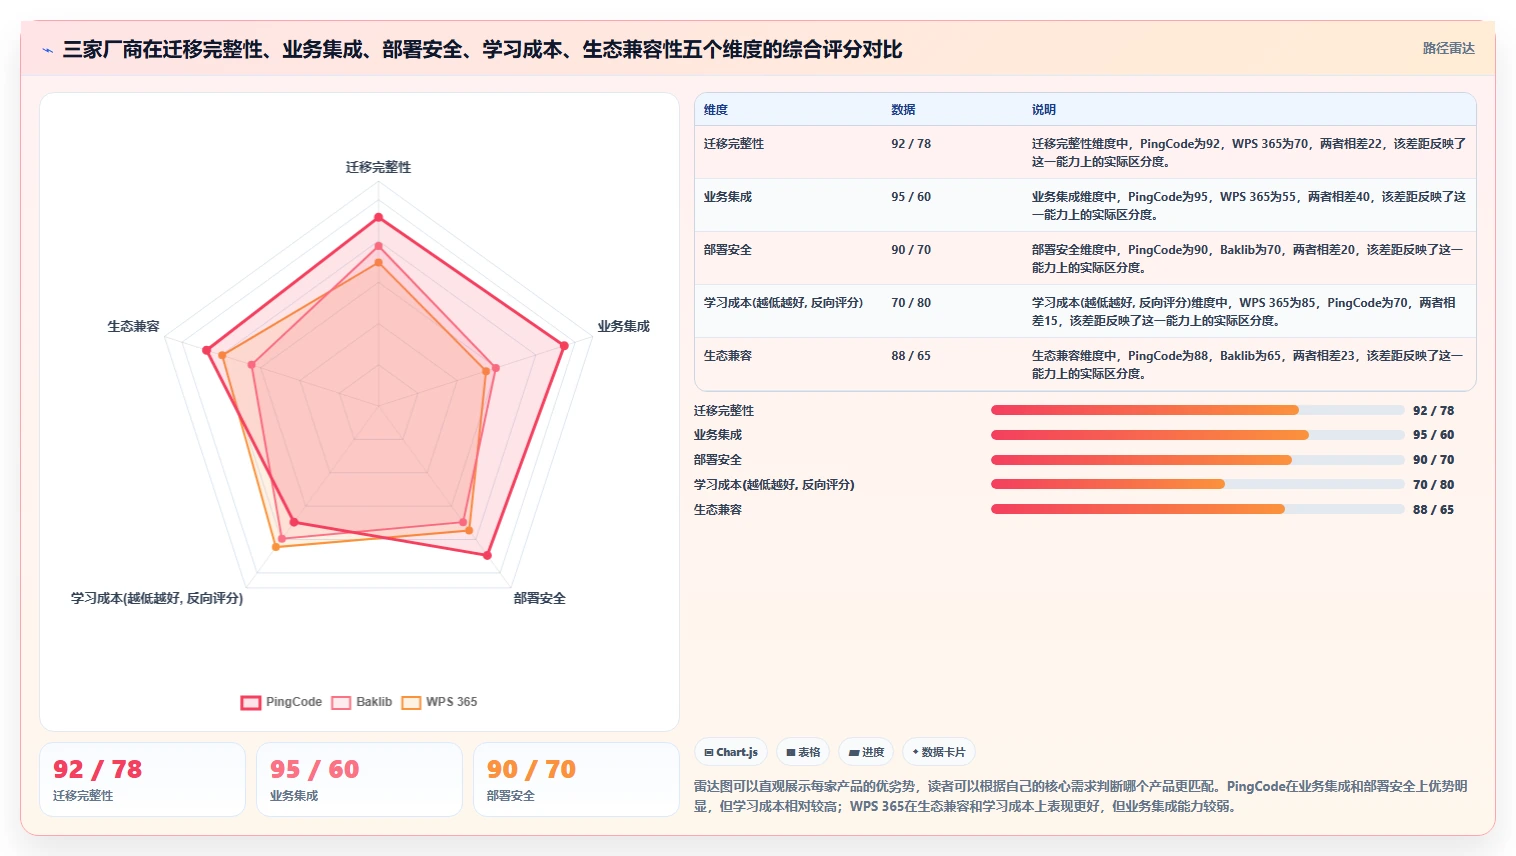Click the 生态兼容 label beside the progress bars
Screen dimensions: 1516x856
pyautogui.click(x=718, y=510)
